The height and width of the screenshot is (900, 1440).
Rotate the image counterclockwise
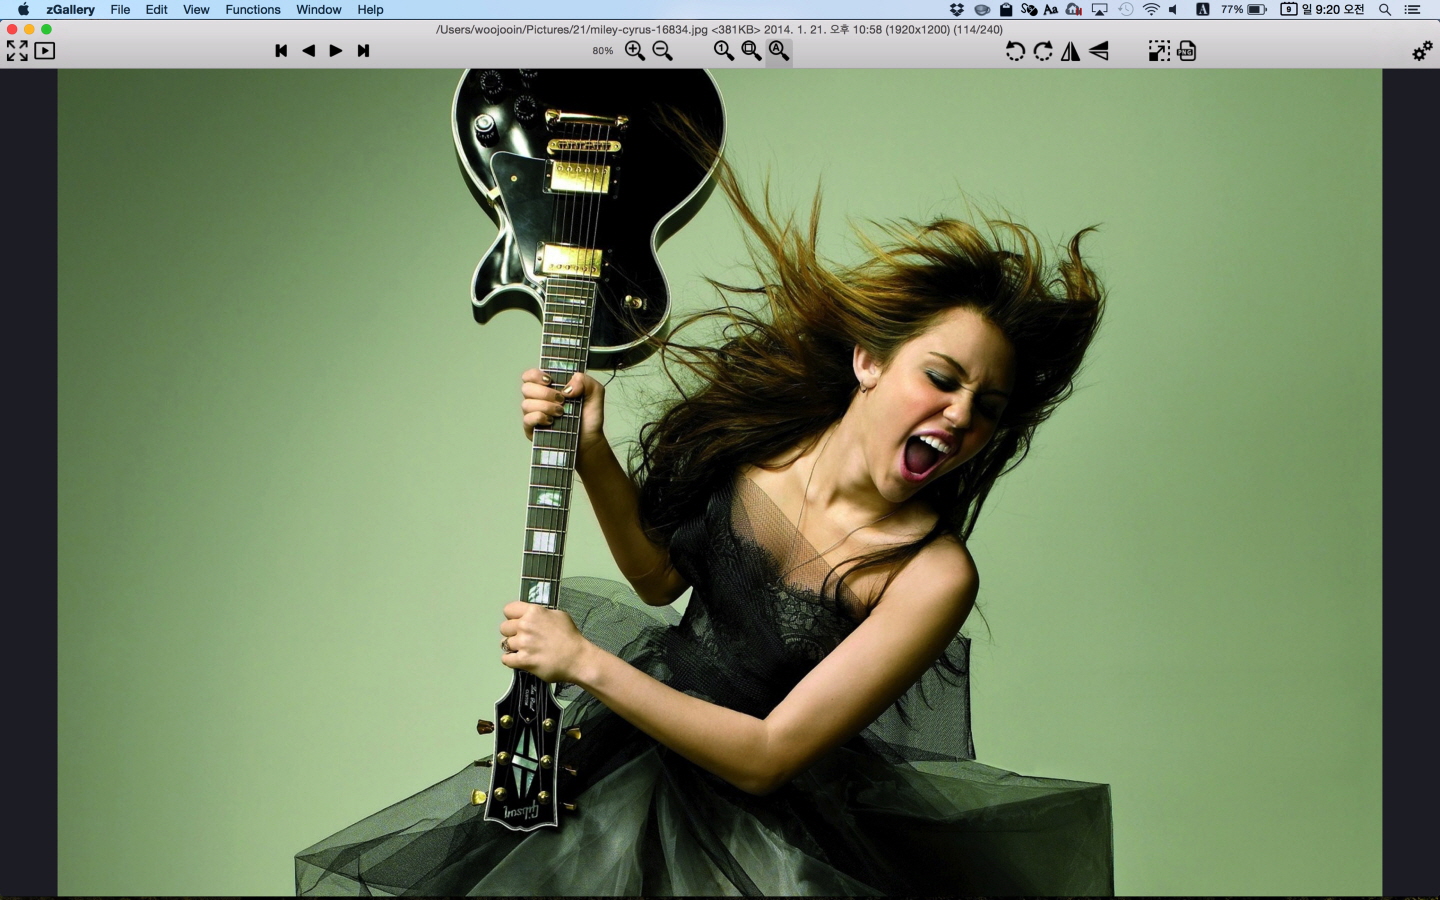pyautogui.click(x=1015, y=51)
